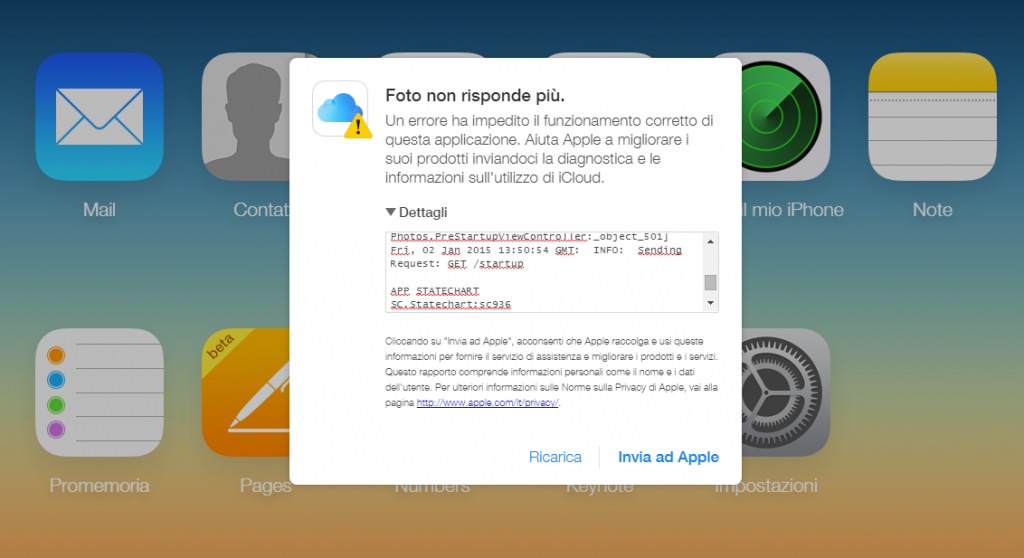Collapse the Dettagli disclosure triangle
1024x558 pixels.
click(391, 212)
